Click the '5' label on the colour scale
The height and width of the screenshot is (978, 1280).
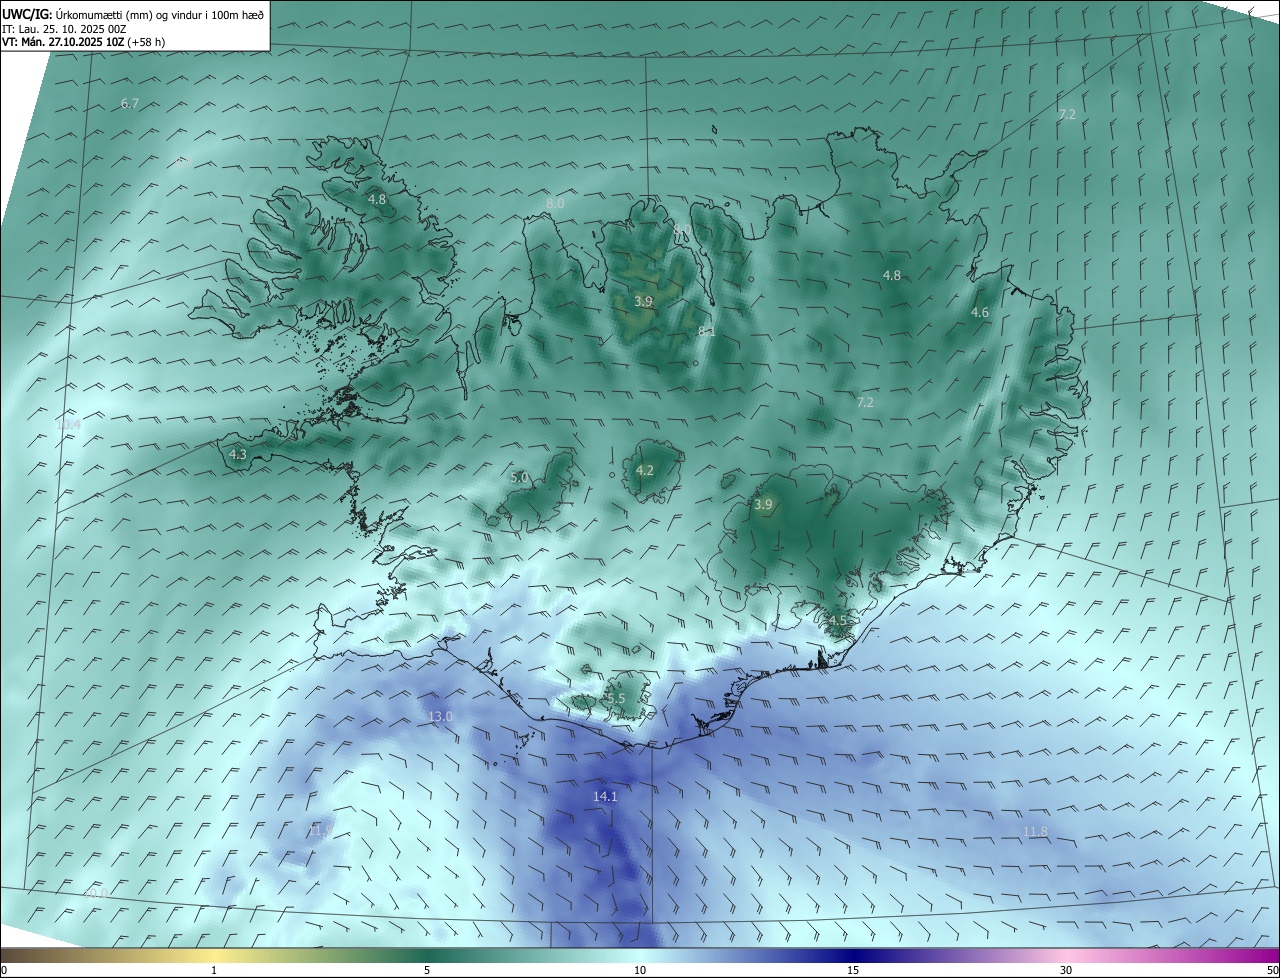pos(427,971)
